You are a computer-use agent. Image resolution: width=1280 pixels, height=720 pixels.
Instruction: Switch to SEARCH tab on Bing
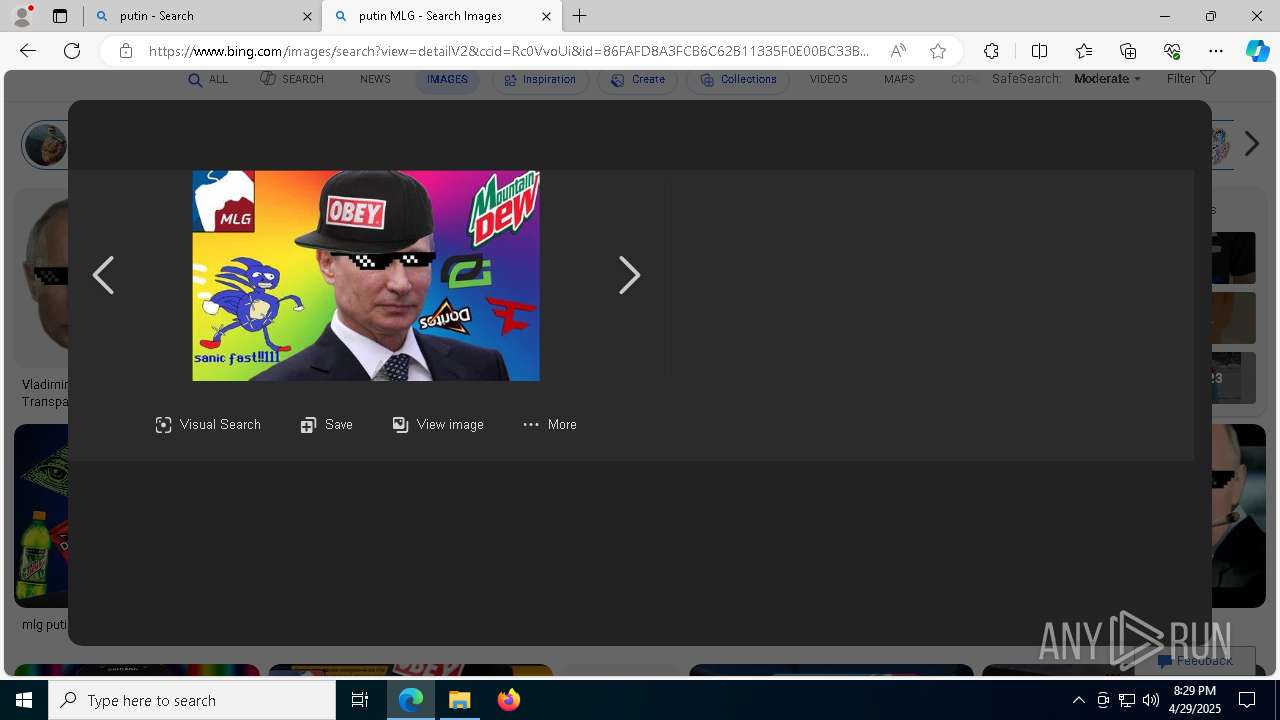coord(292,79)
